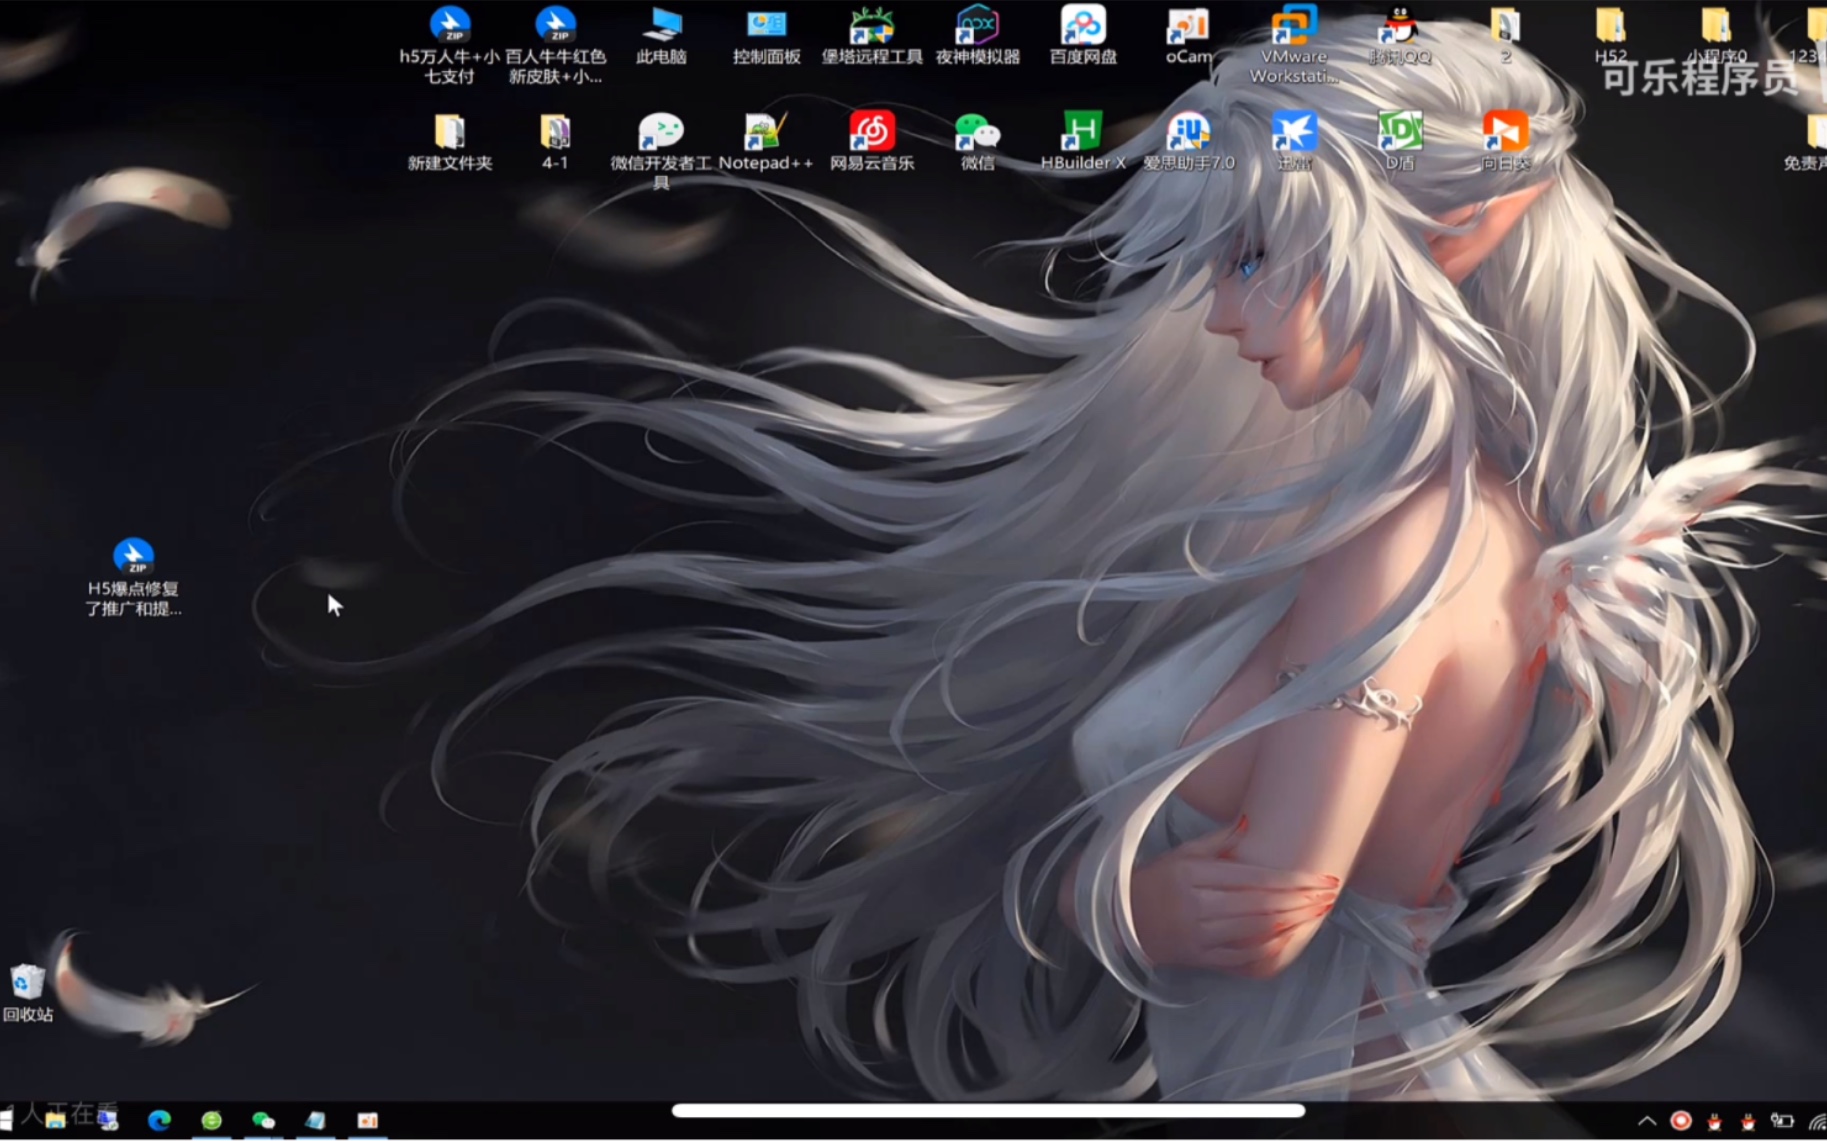
Task: Open the computer-with-check taskbar icon
Action: tap(107, 1120)
